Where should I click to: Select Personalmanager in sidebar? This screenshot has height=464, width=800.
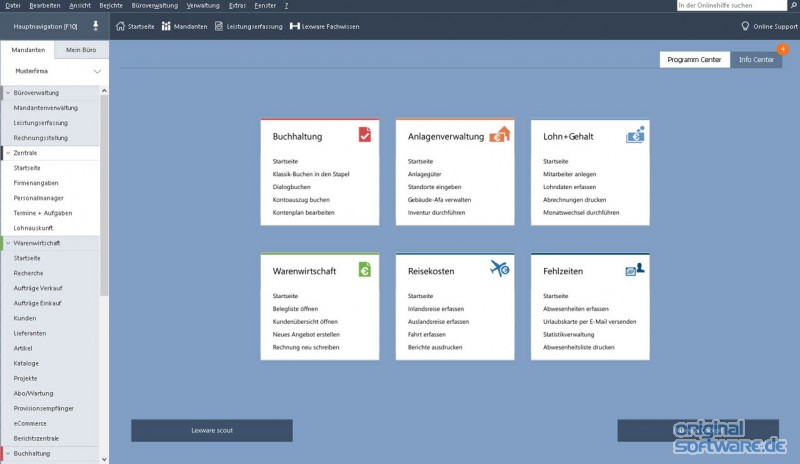coord(39,198)
